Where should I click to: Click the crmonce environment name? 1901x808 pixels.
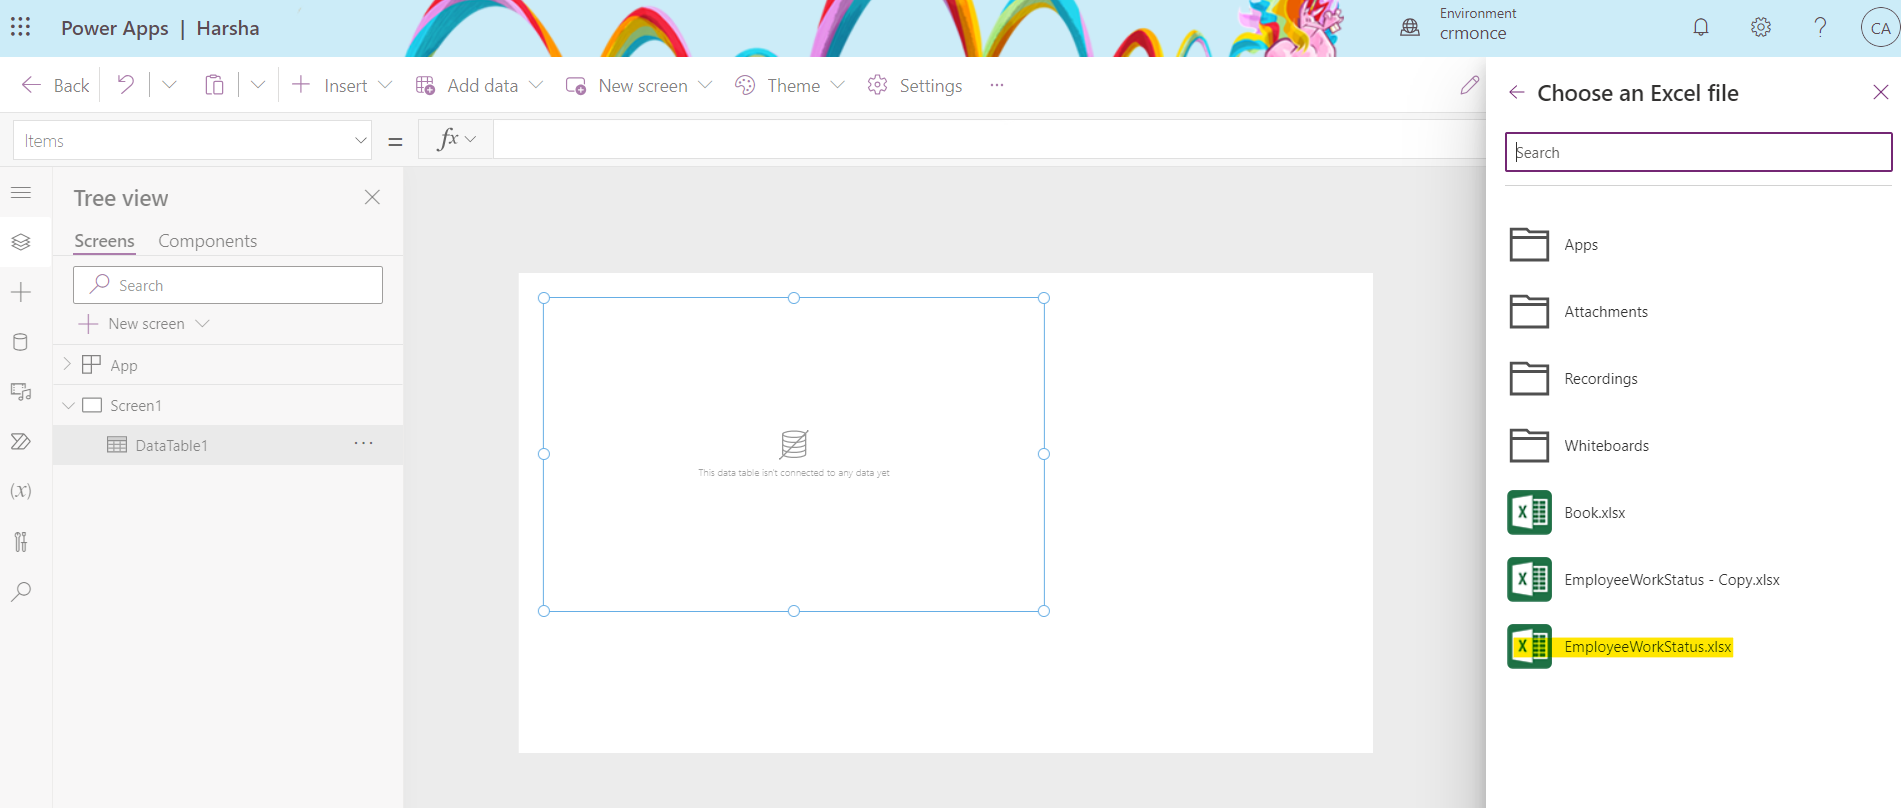point(1473,33)
